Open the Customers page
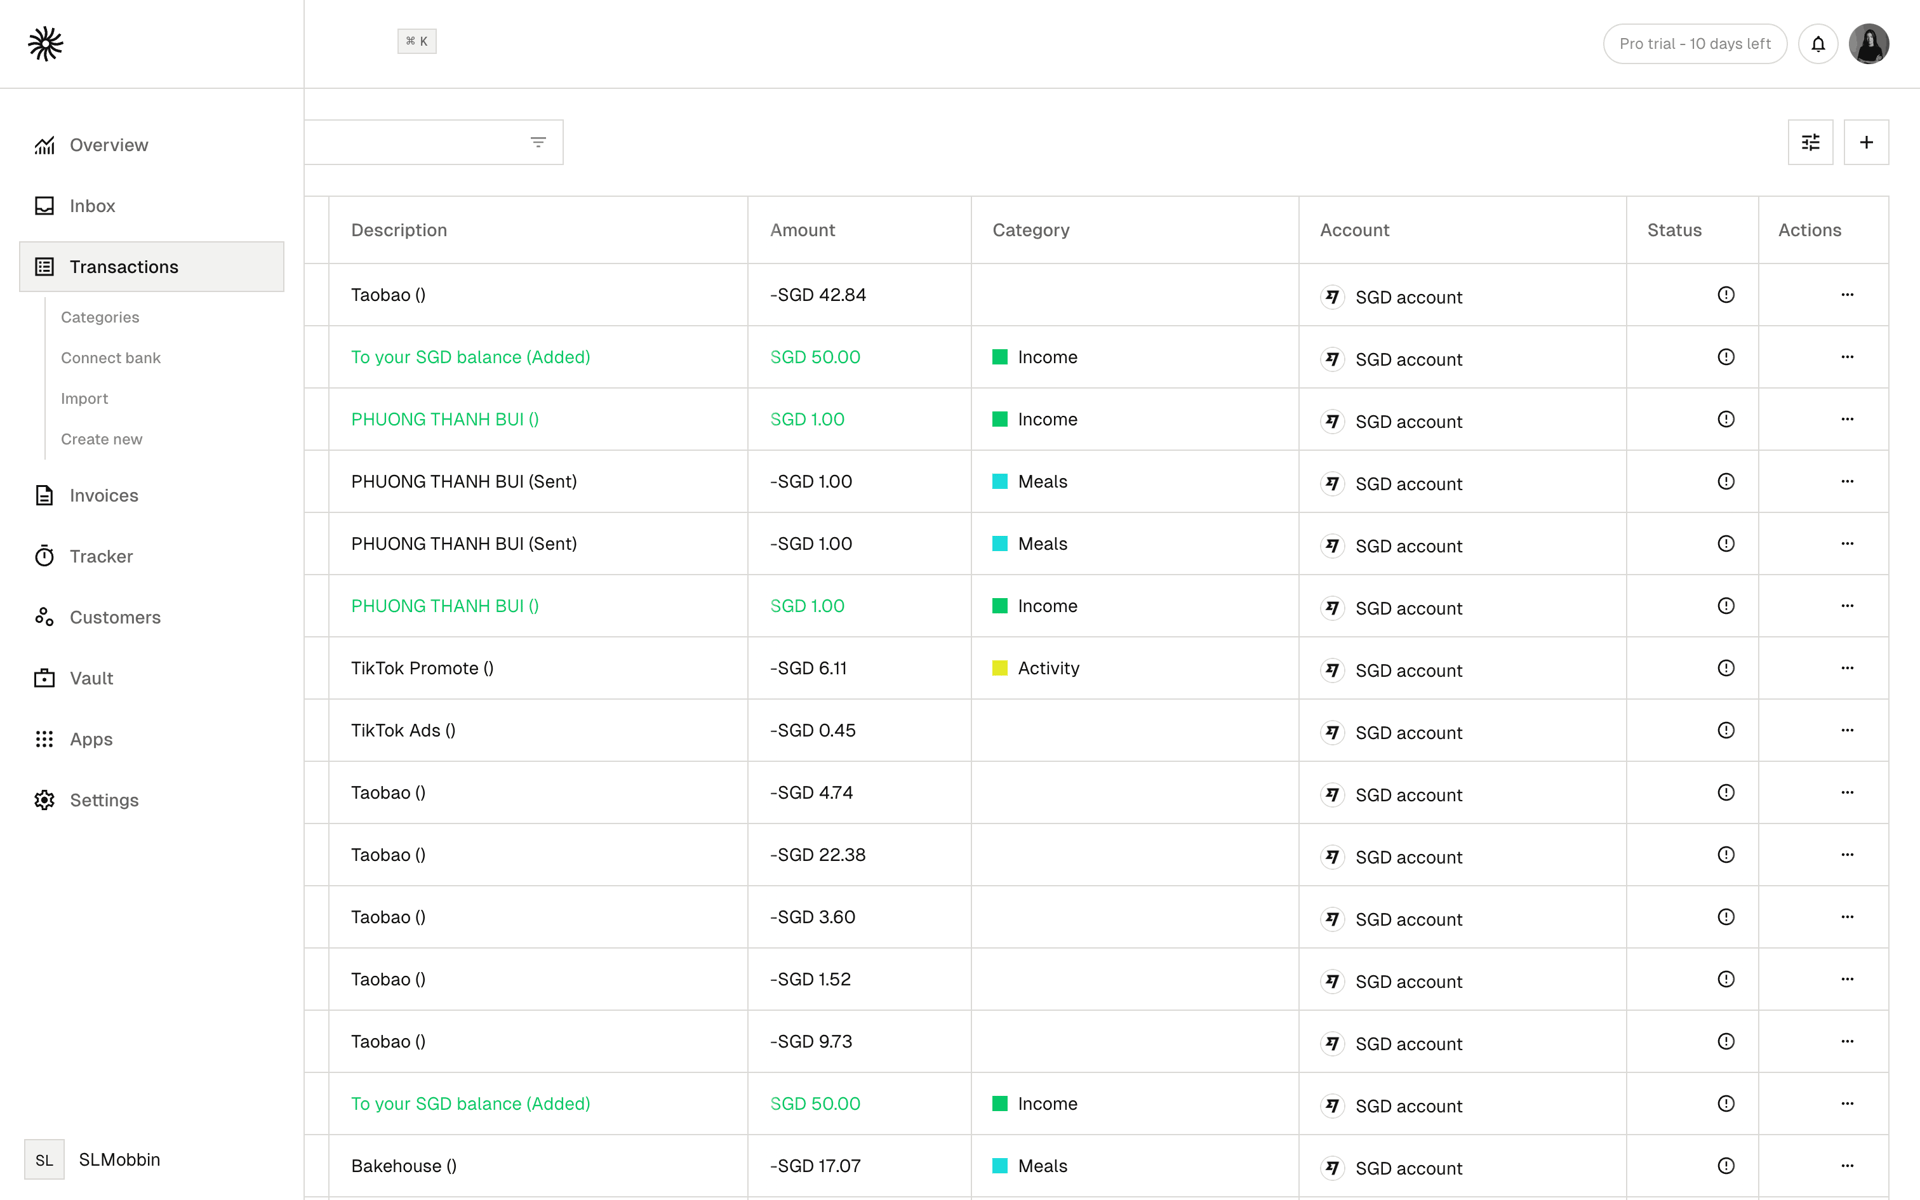Image resolution: width=1920 pixels, height=1200 pixels. 115,618
